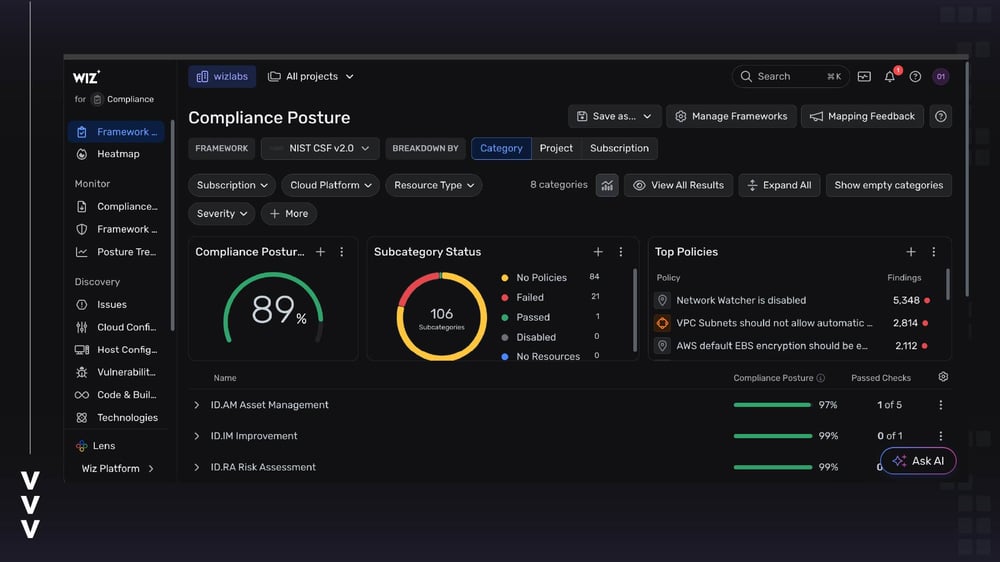Open the help circle icon in top bar
This screenshot has width=1000, height=562.
coord(915,77)
